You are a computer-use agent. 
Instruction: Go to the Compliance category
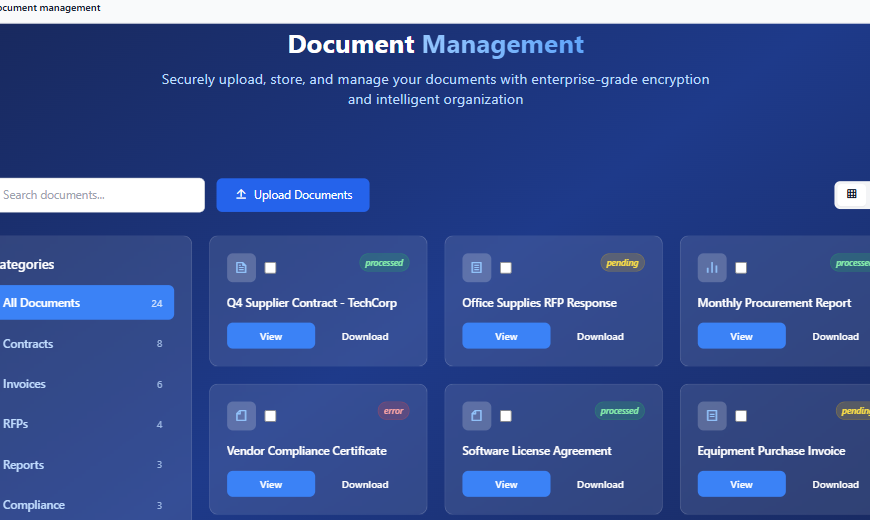tap(80, 505)
